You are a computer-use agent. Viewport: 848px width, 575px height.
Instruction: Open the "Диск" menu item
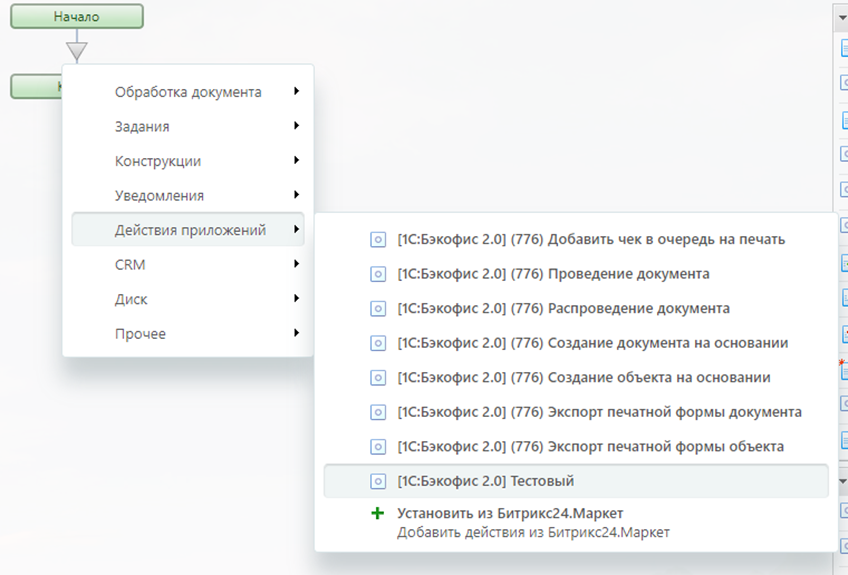131,299
